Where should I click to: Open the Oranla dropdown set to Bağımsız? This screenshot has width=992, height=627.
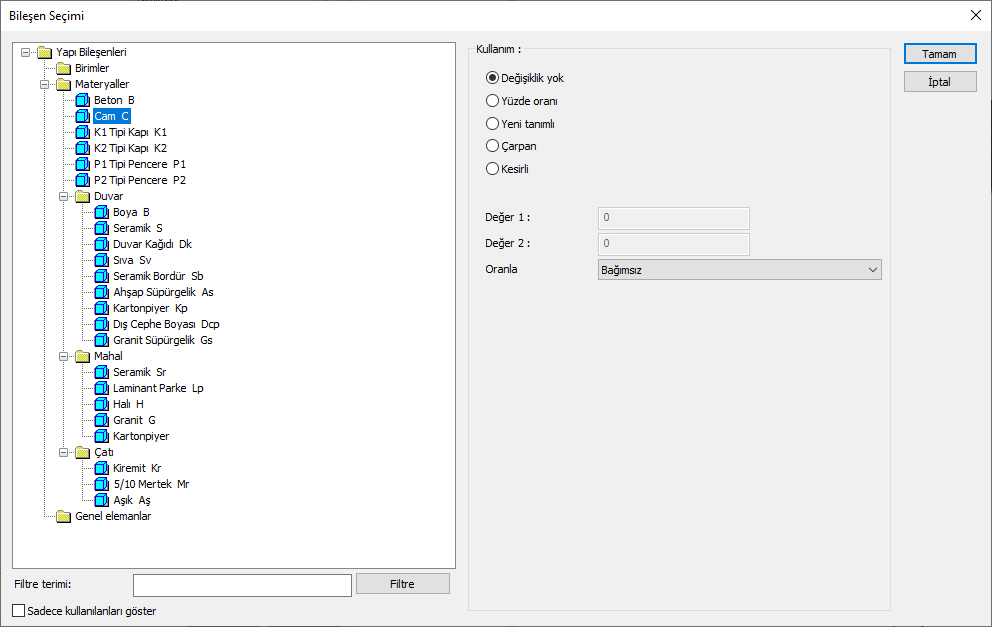pos(740,270)
